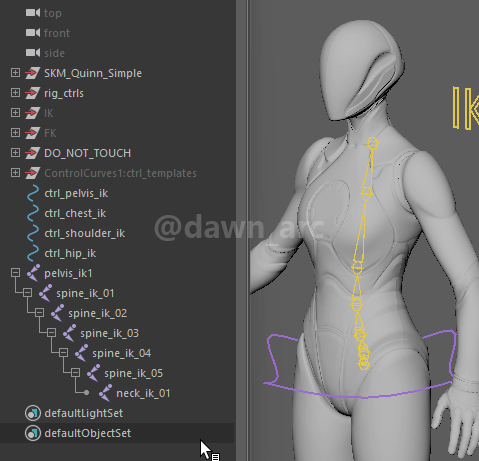Click the rig_ctrls transform node icon

(x=33, y=93)
